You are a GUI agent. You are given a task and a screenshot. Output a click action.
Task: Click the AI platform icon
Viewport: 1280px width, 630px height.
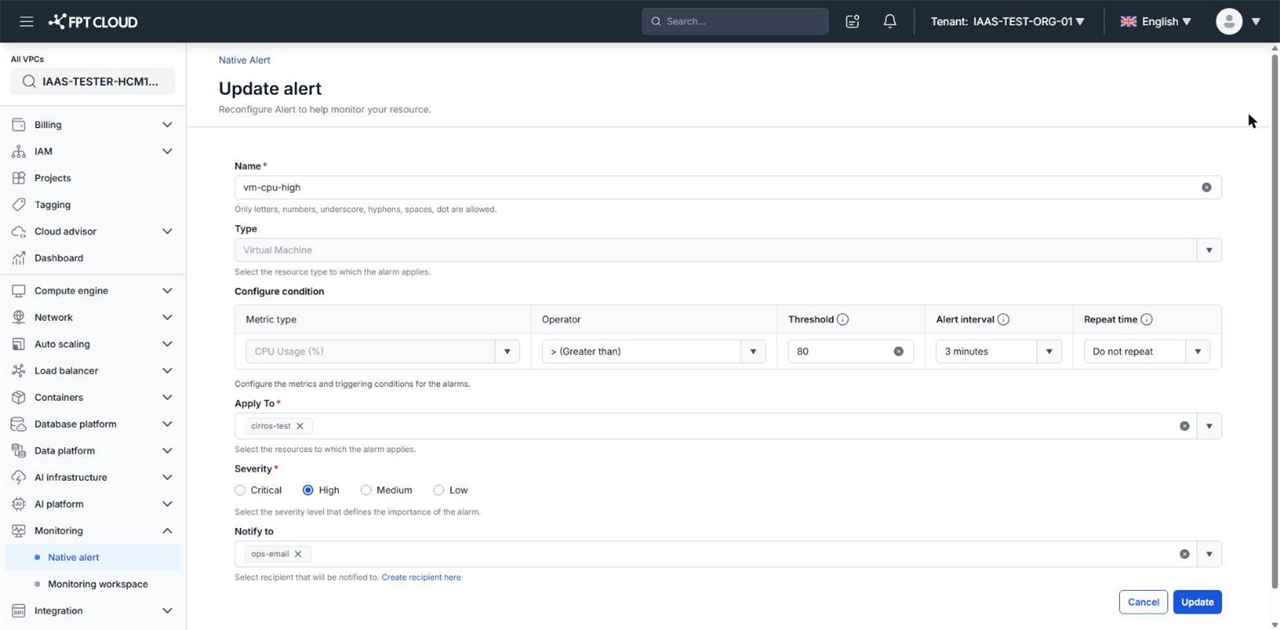[x=18, y=504]
